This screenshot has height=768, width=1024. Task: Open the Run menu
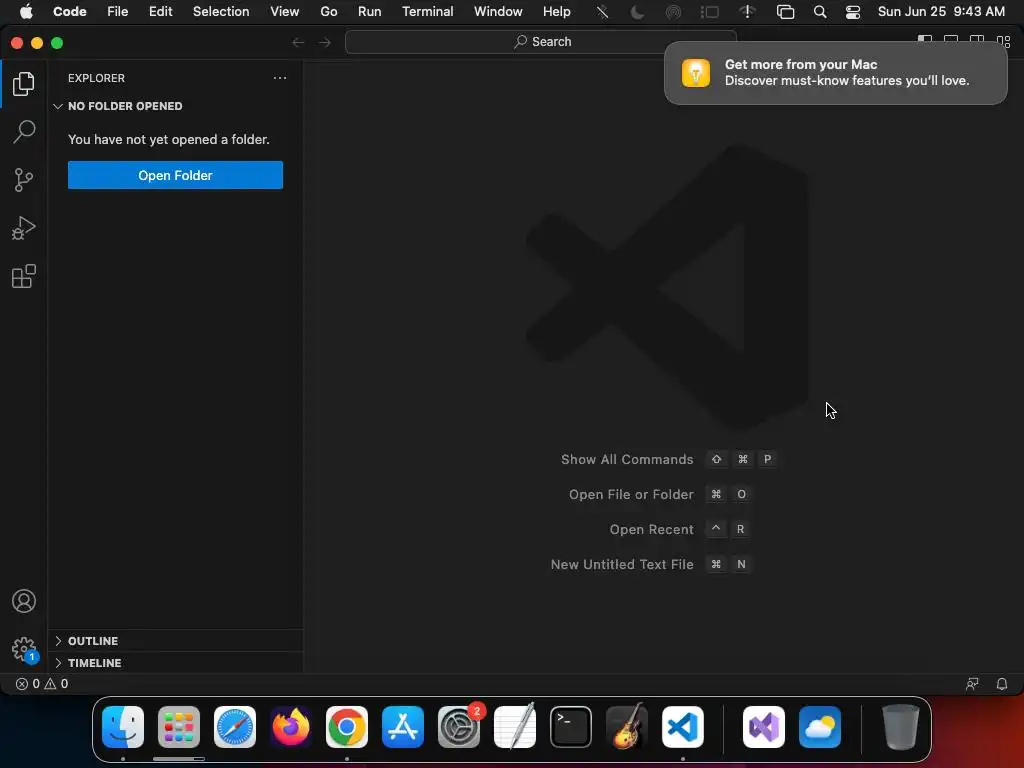pos(370,11)
